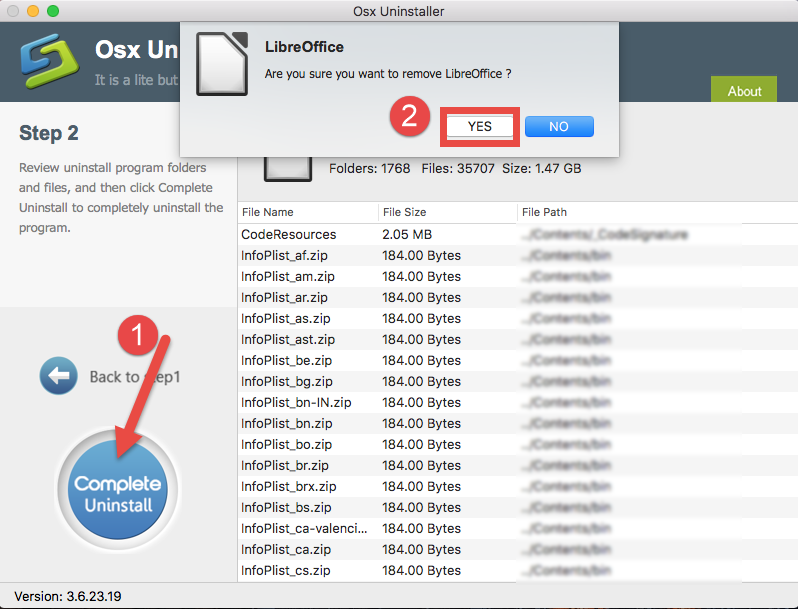
Task: Select InfoPlist_ar.zip in the list
Action: 518,298
